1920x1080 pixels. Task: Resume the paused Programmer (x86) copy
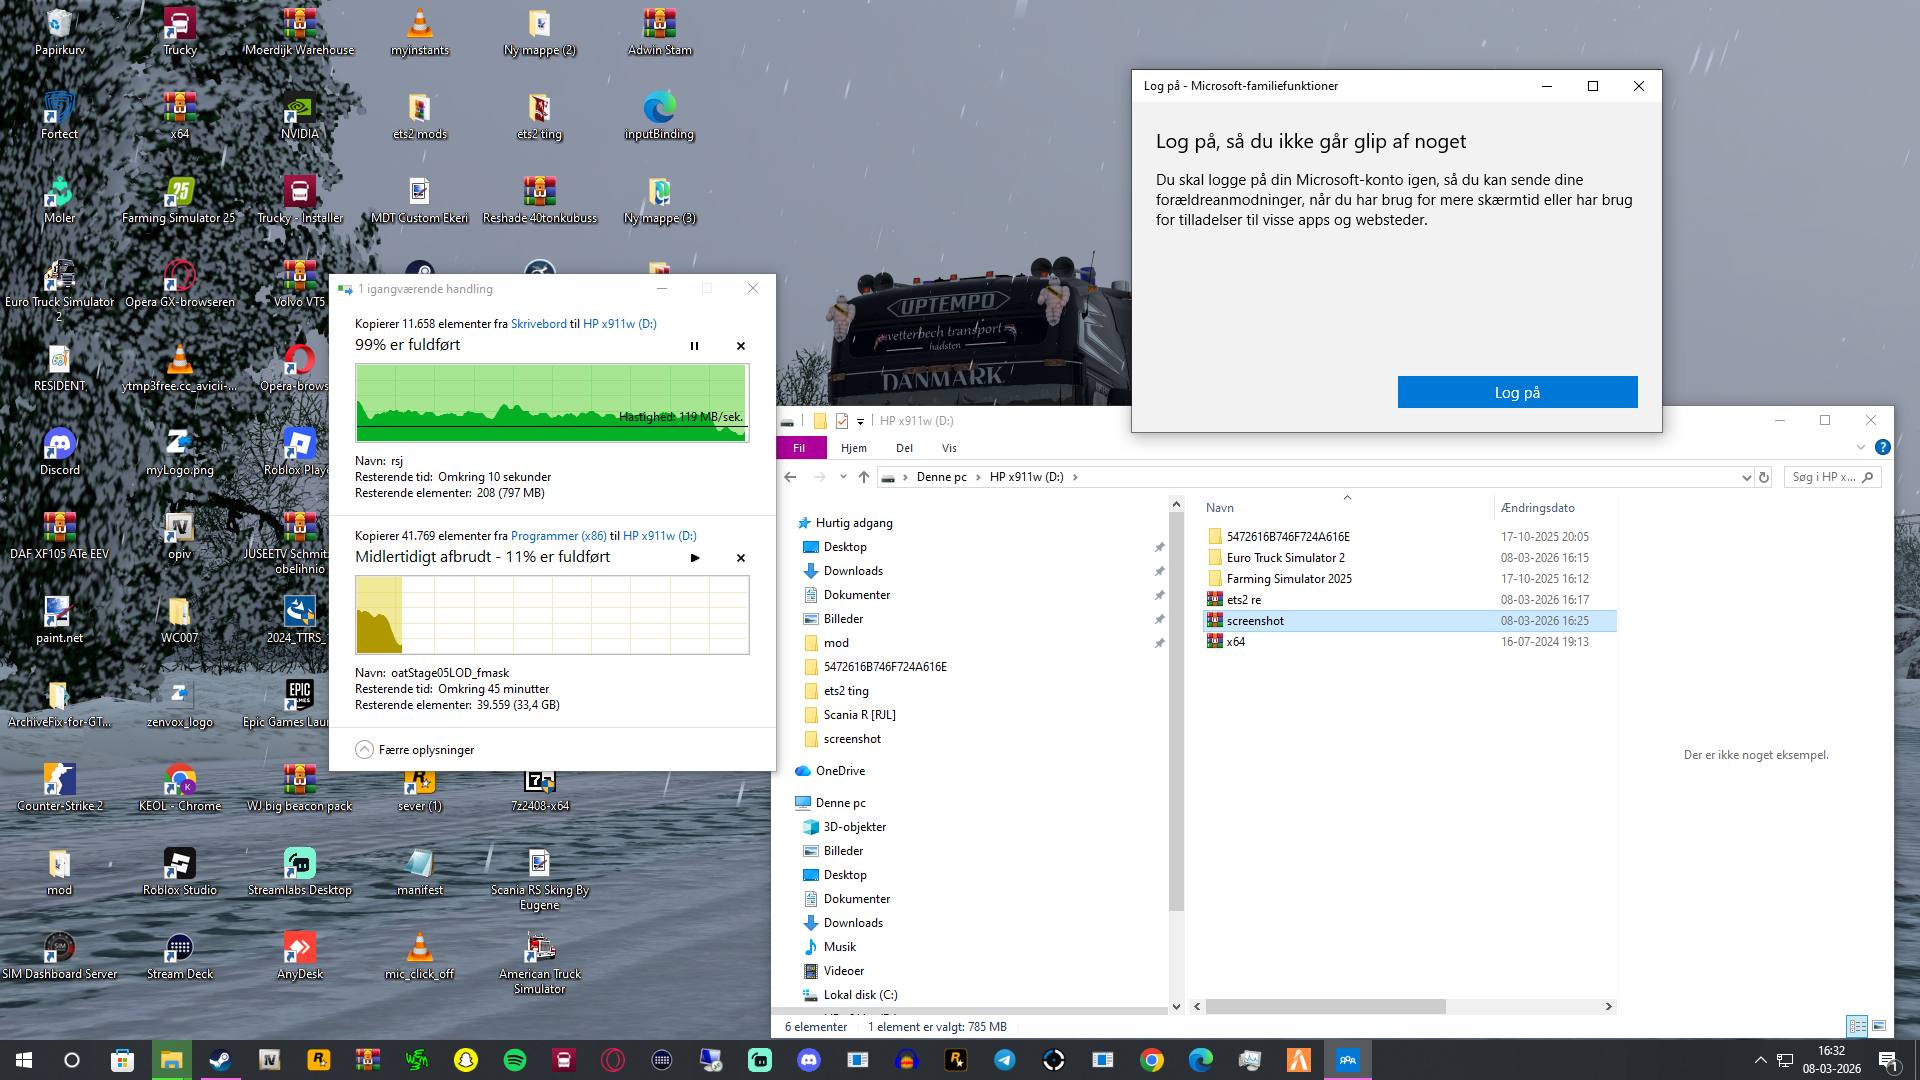tap(694, 558)
